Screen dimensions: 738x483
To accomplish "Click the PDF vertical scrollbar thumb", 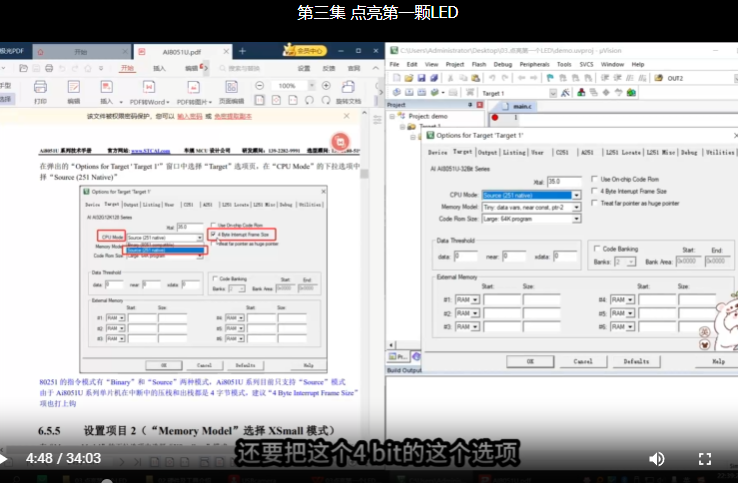I will 364,173.
